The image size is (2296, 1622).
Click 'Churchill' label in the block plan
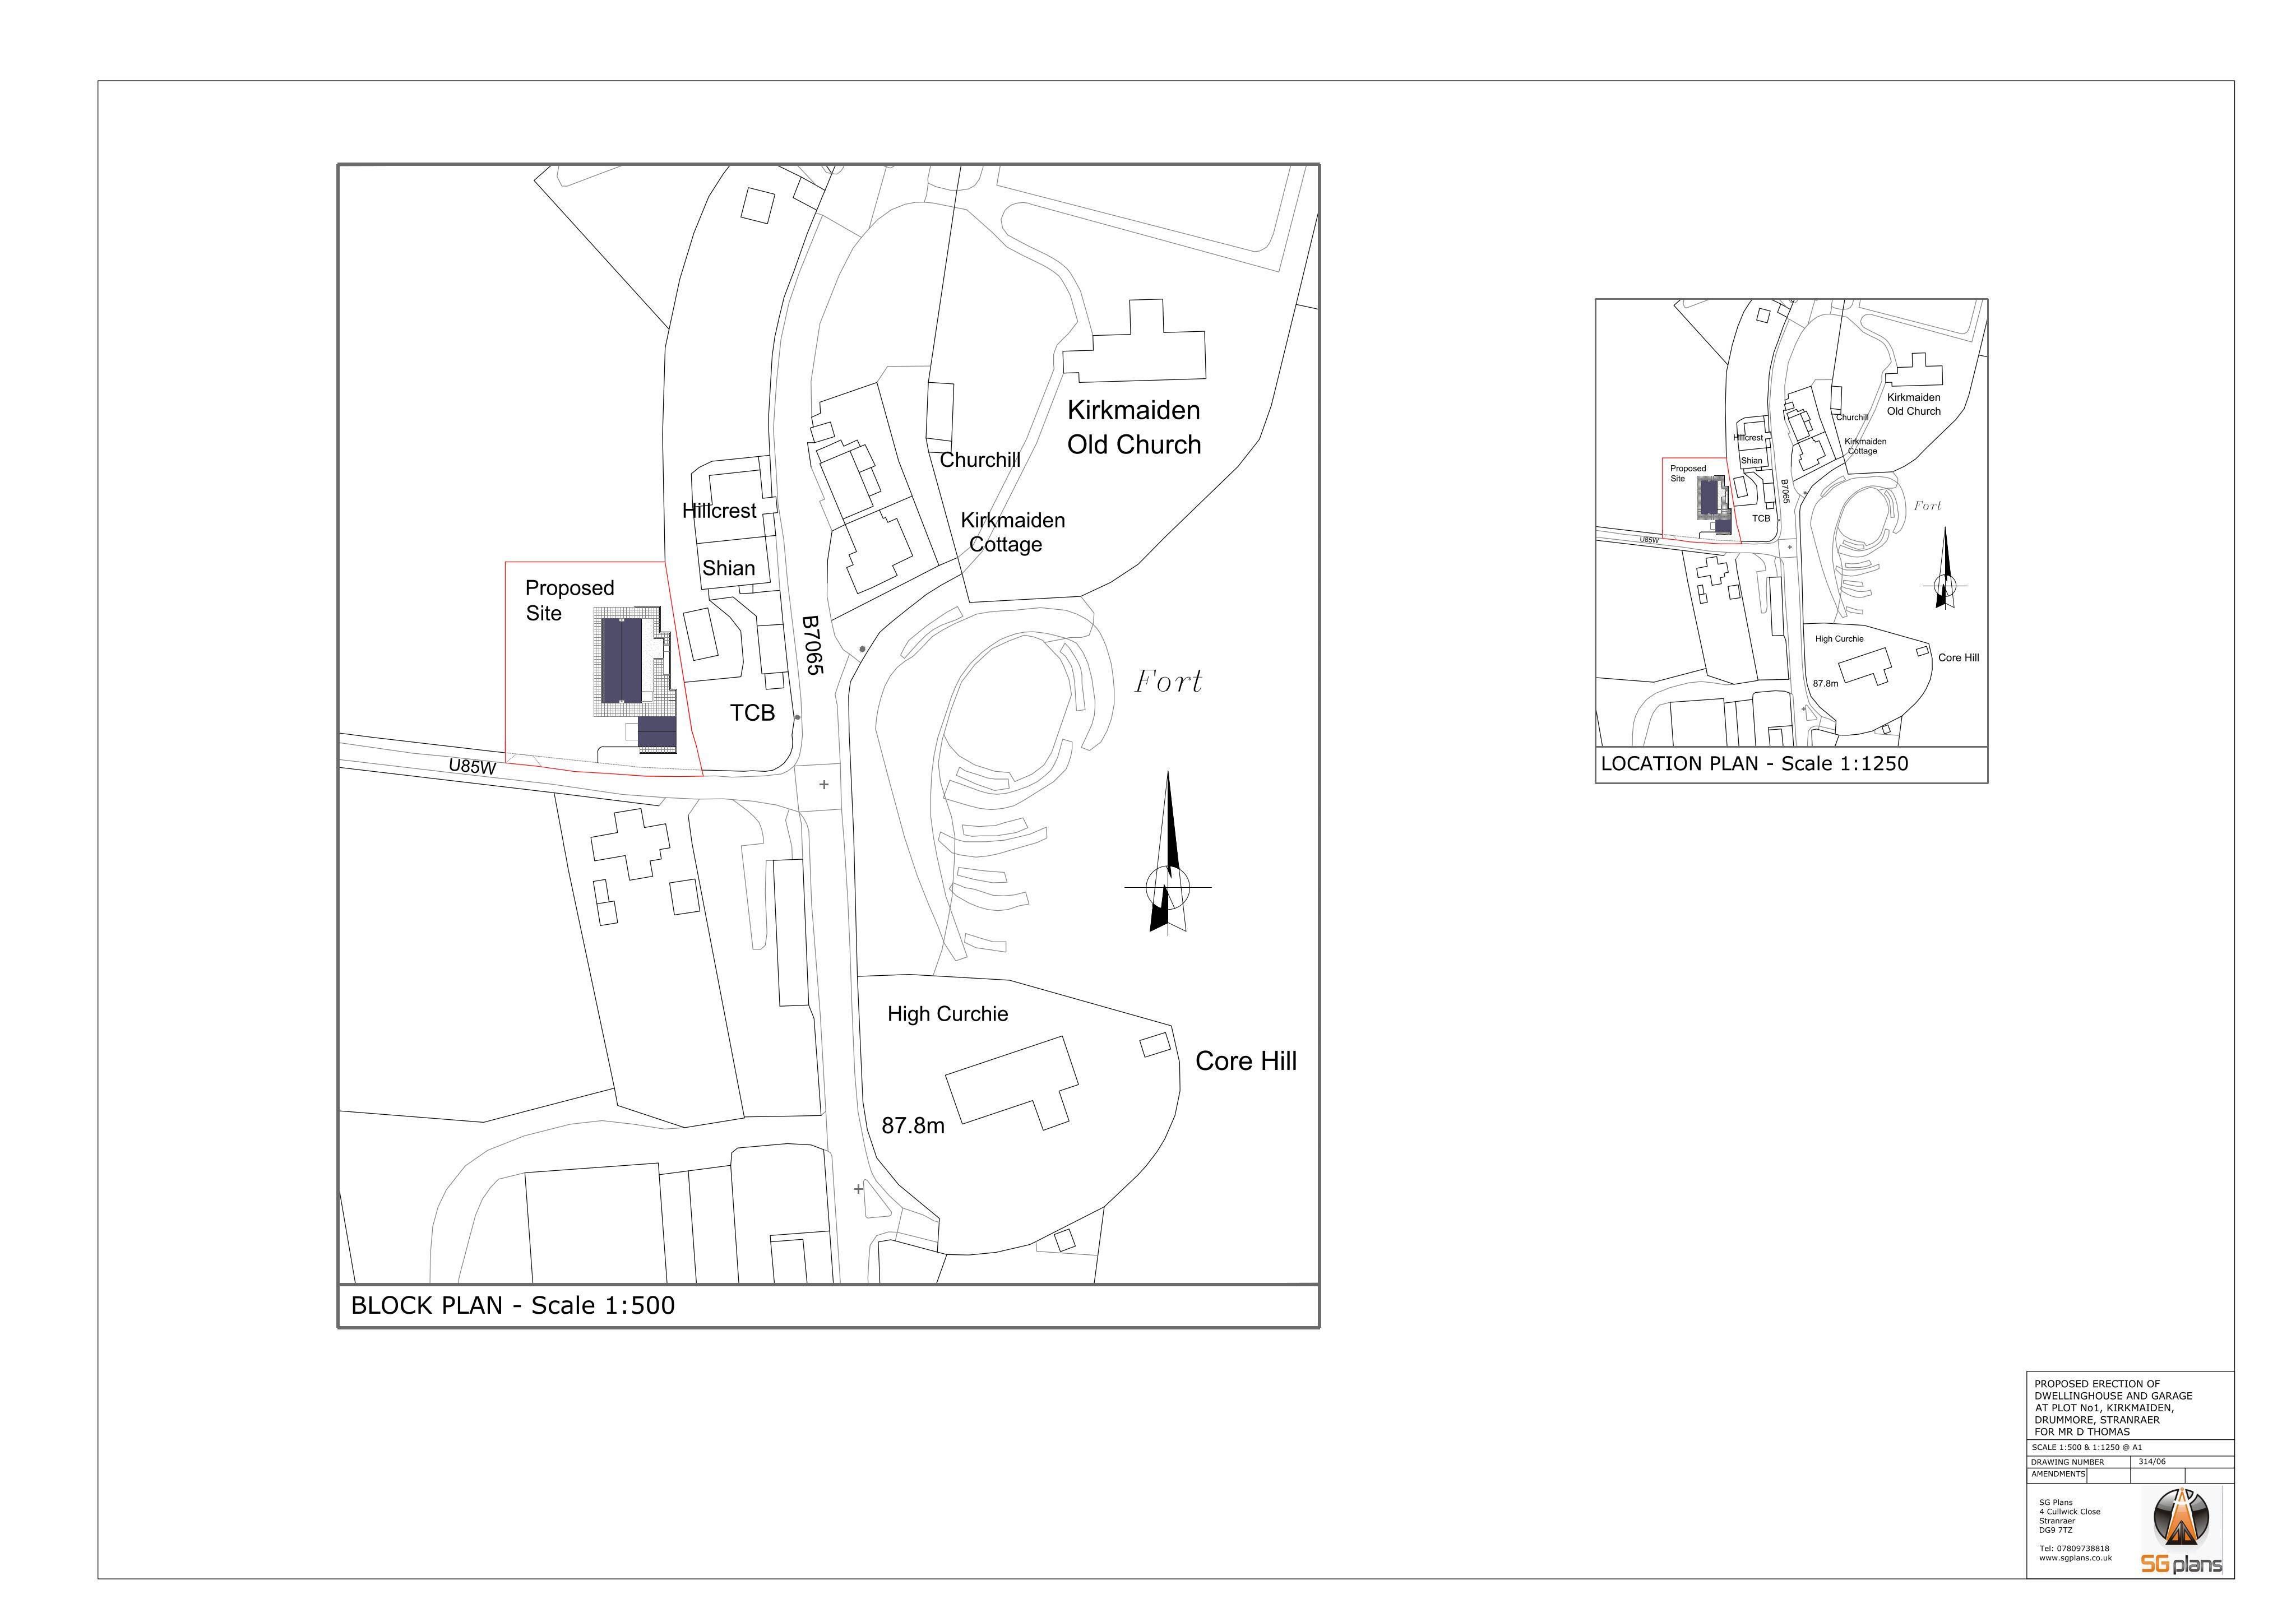pyautogui.click(x=980, y=460)
